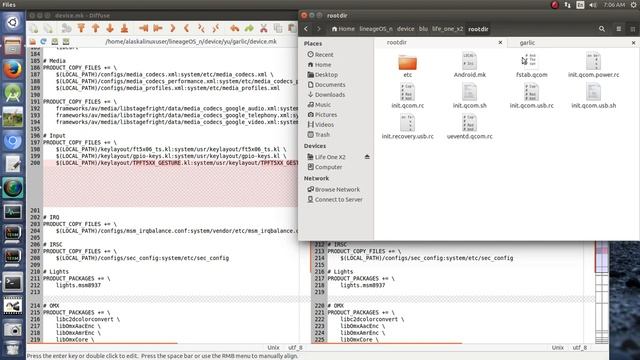Switch Files window to grid view
The image size is (640, 360).
pos(633,29)
